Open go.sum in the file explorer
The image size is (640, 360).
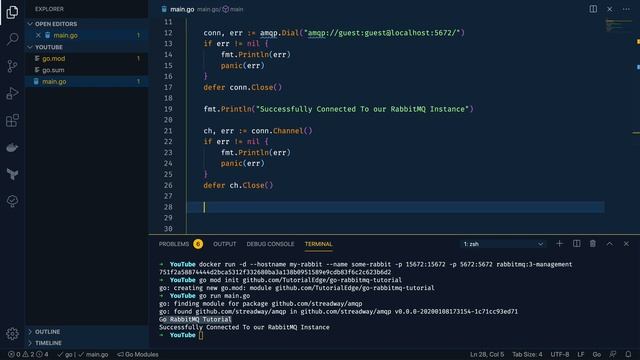coord(87,70)
